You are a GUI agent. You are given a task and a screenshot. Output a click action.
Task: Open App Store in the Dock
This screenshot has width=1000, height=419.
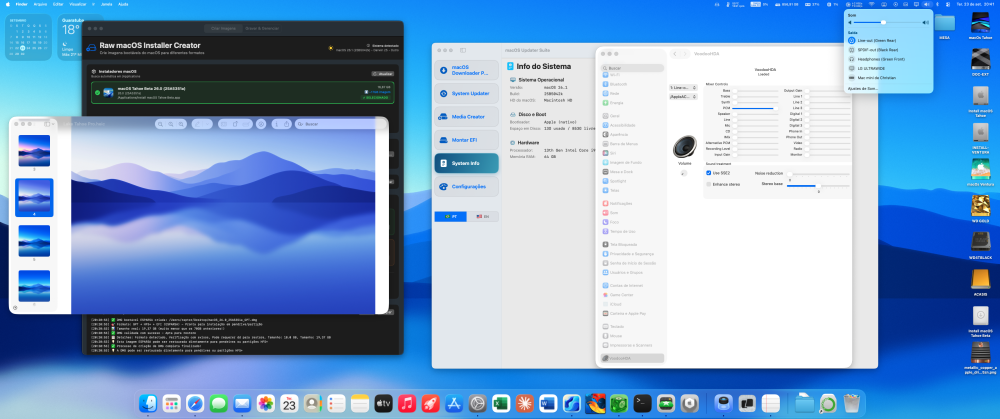tap(454, 403)
